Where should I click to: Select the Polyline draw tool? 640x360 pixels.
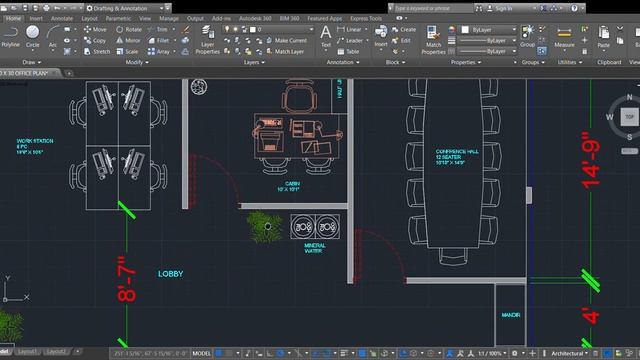tap(10, 36)
